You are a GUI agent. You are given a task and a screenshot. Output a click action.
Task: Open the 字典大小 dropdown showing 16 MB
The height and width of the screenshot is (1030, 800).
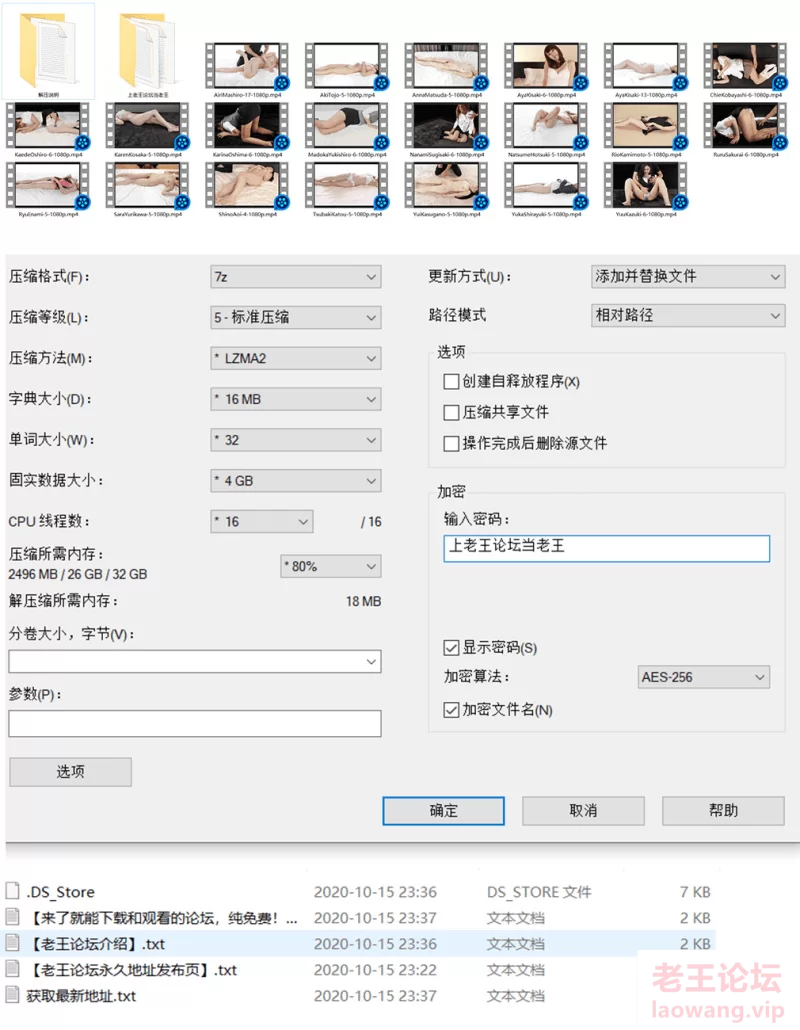click(x=296, y=399)
